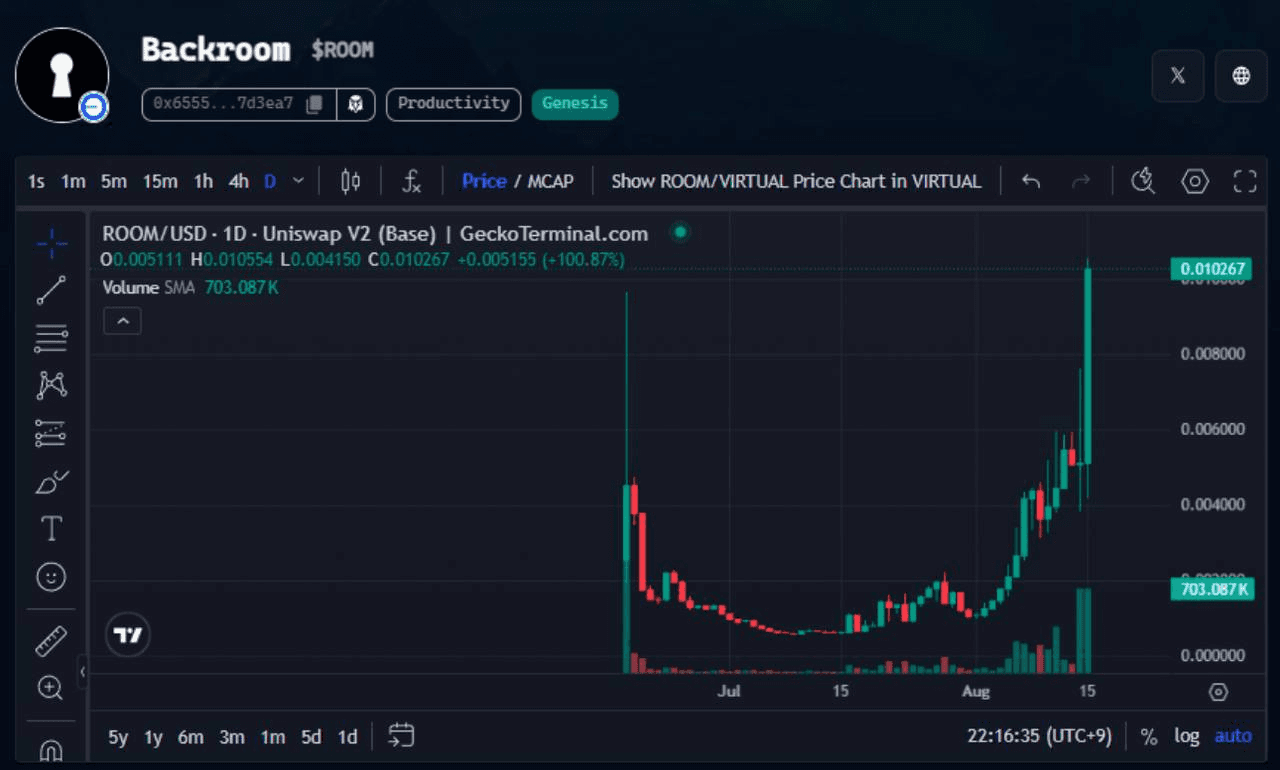Toggle the magnet mode tool
The image size is (1280, 770).
(51, 750)
